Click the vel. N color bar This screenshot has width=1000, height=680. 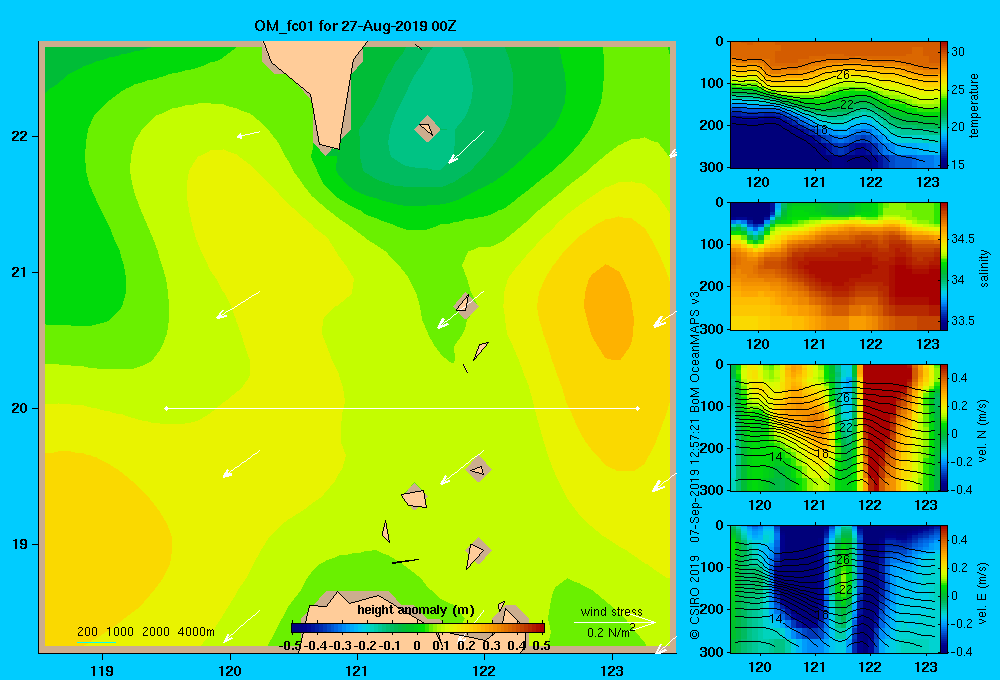(944, 427)
